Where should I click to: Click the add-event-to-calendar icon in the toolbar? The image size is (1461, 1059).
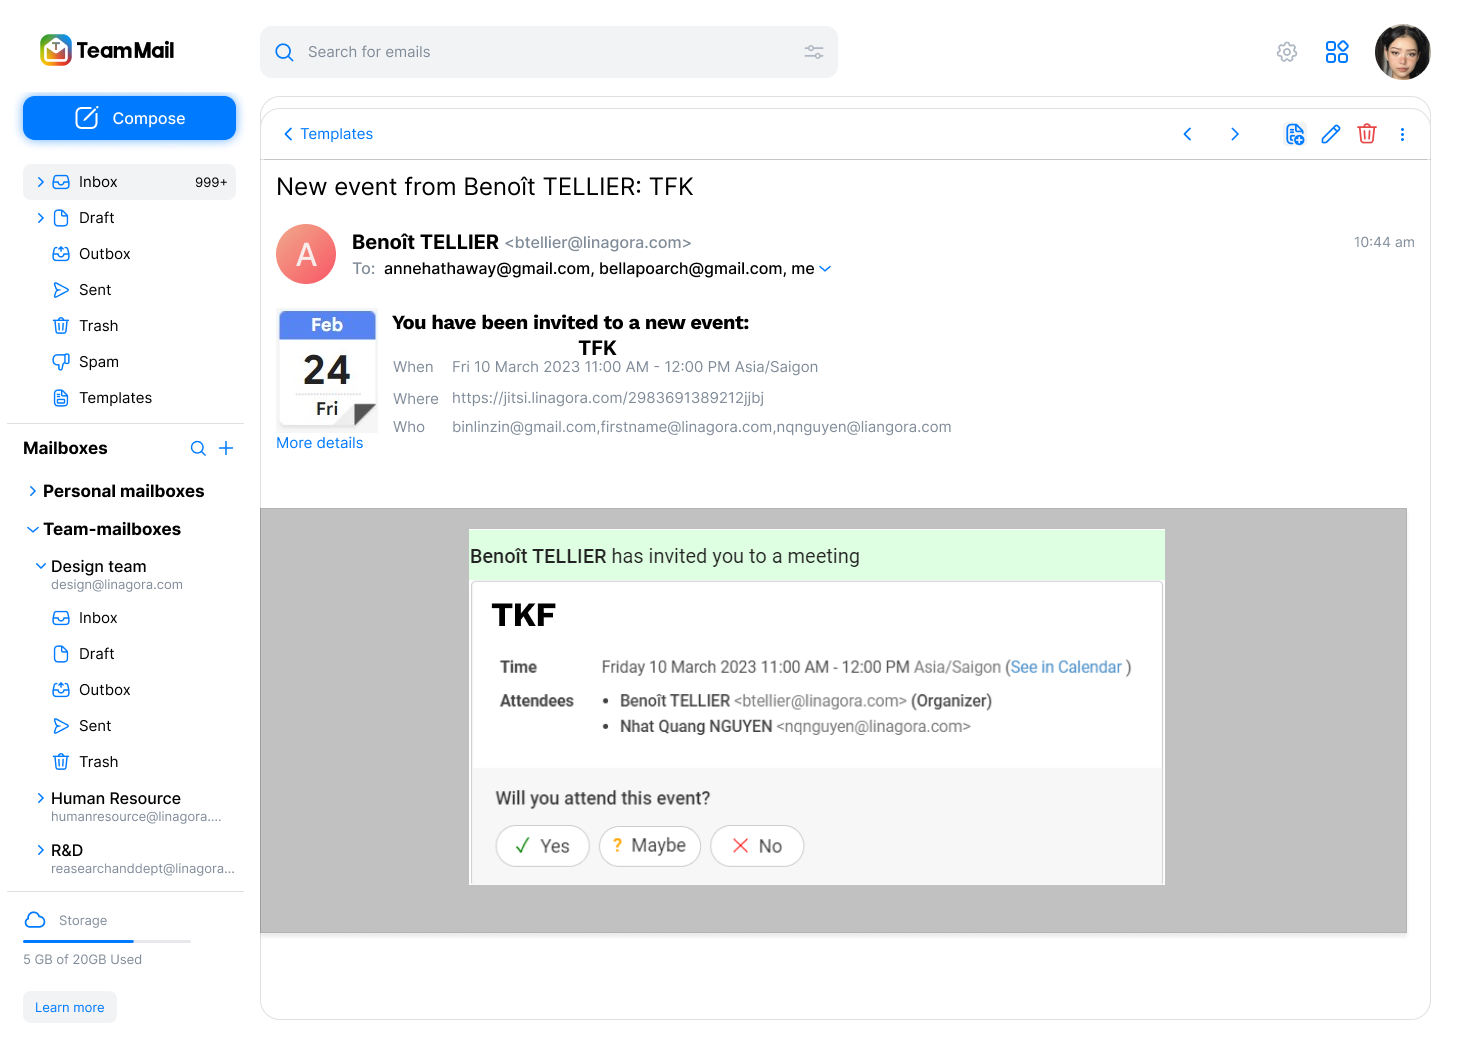pos(1294,133)
